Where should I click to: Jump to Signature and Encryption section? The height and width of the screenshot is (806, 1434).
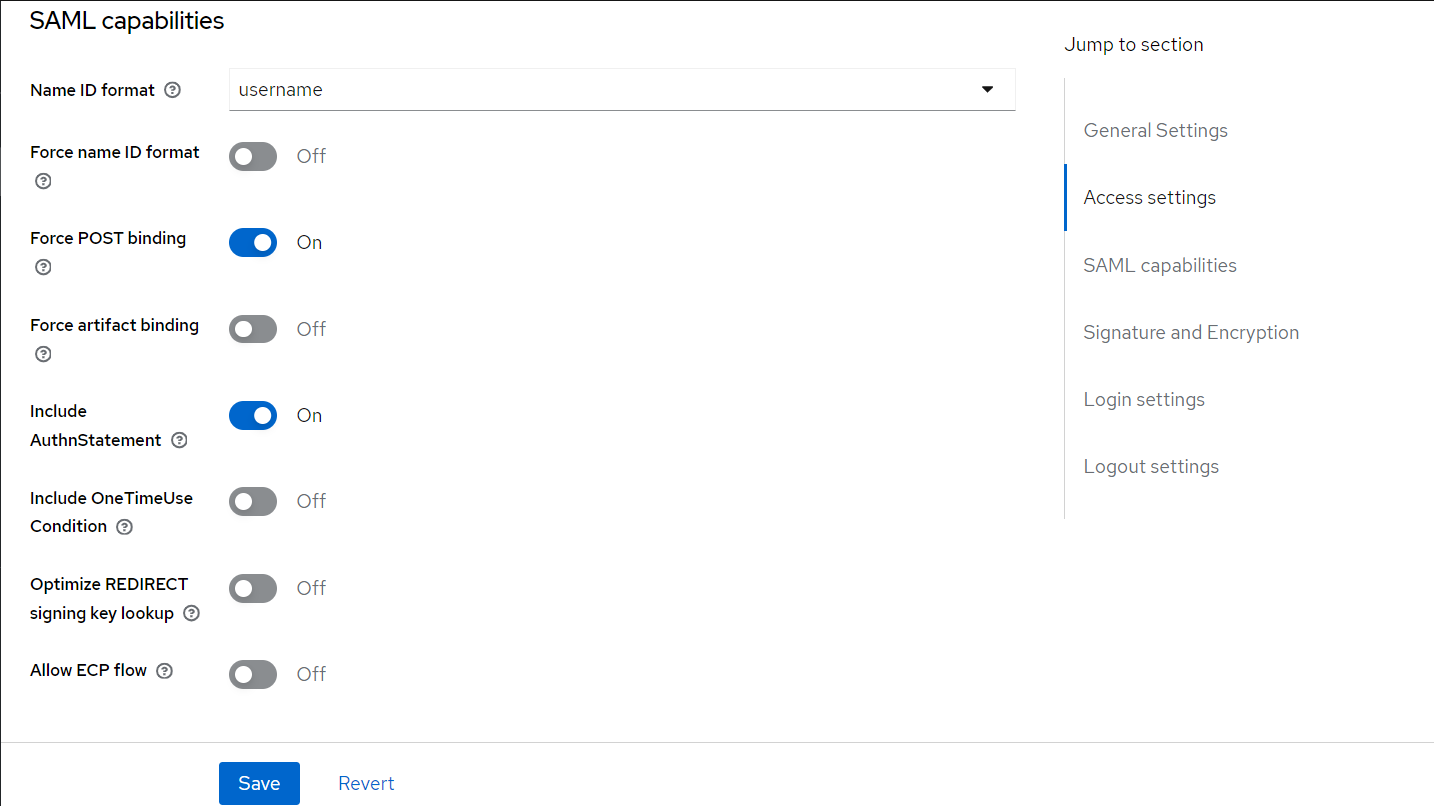tap(1191, 333)
